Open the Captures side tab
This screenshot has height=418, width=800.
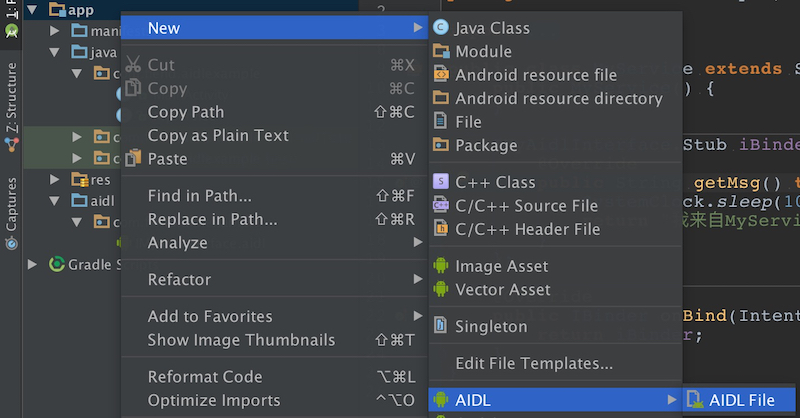click(x=11, y=213)
